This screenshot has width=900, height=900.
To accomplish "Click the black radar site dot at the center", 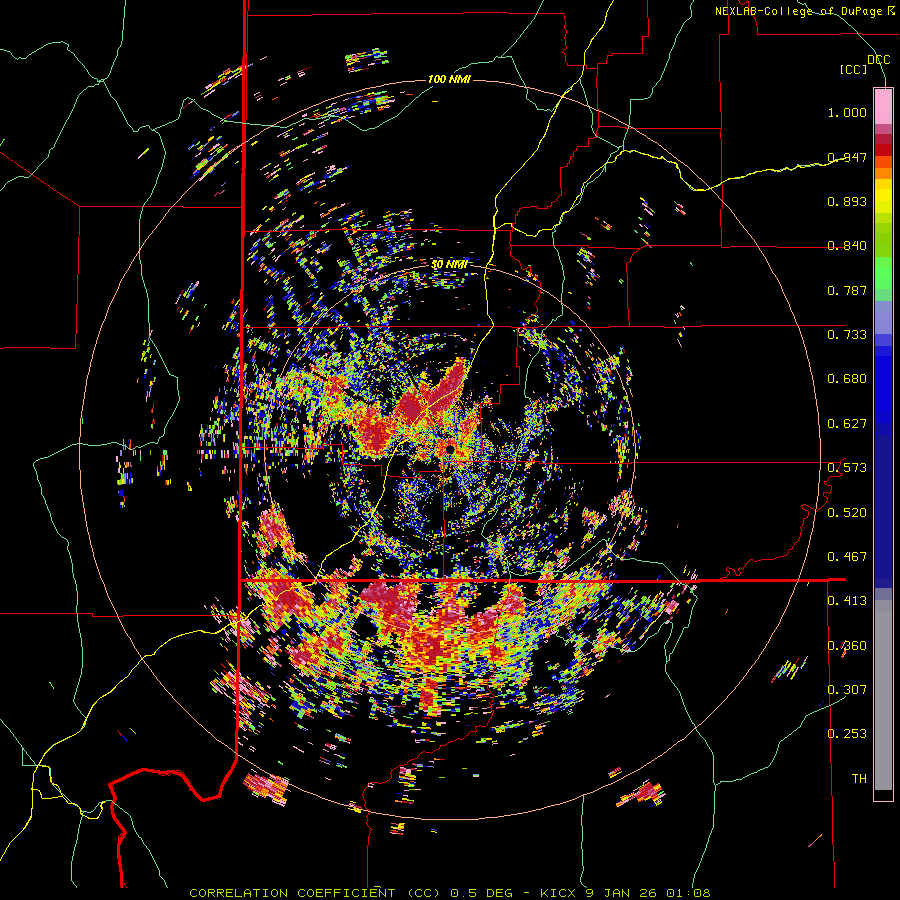I will pyautogui.click(x=449, y=448).
